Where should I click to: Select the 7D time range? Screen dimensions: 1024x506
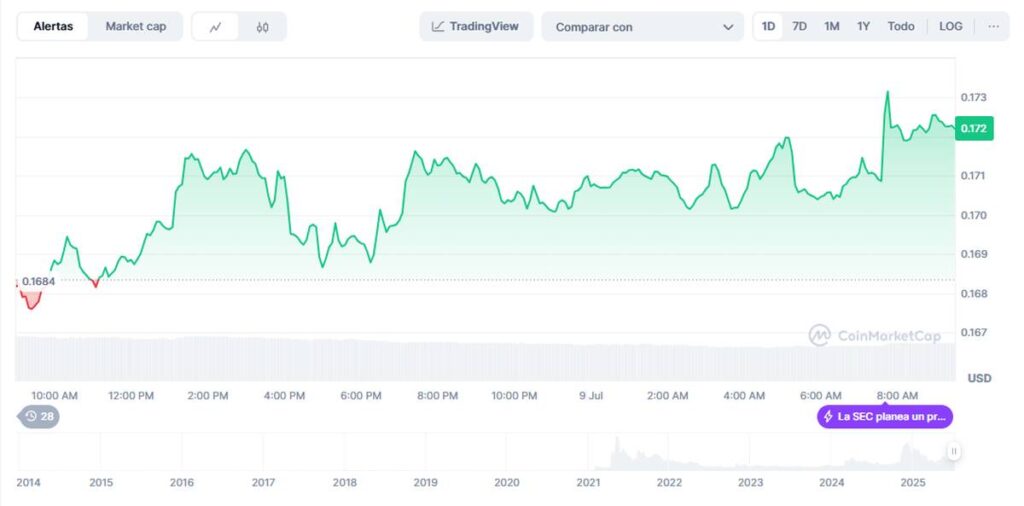[x=799, y=27]
